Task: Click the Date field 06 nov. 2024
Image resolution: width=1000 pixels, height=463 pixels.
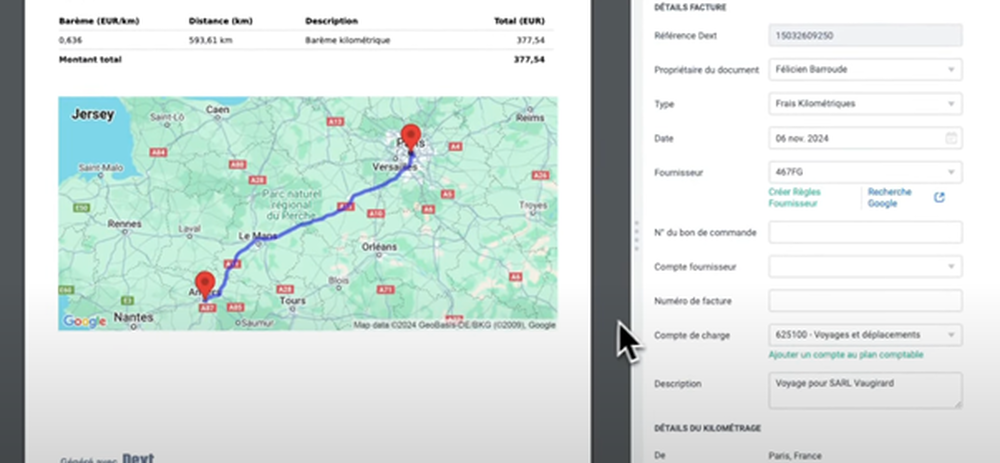Action: [865, 138]
